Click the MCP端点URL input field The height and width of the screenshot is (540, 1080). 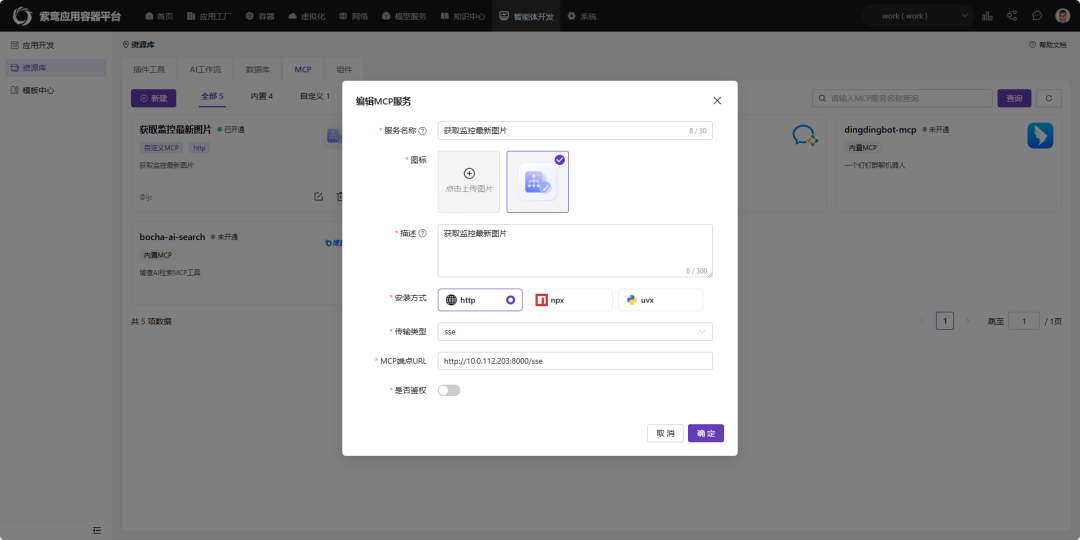pyautogui.click(x=575, y=361)
